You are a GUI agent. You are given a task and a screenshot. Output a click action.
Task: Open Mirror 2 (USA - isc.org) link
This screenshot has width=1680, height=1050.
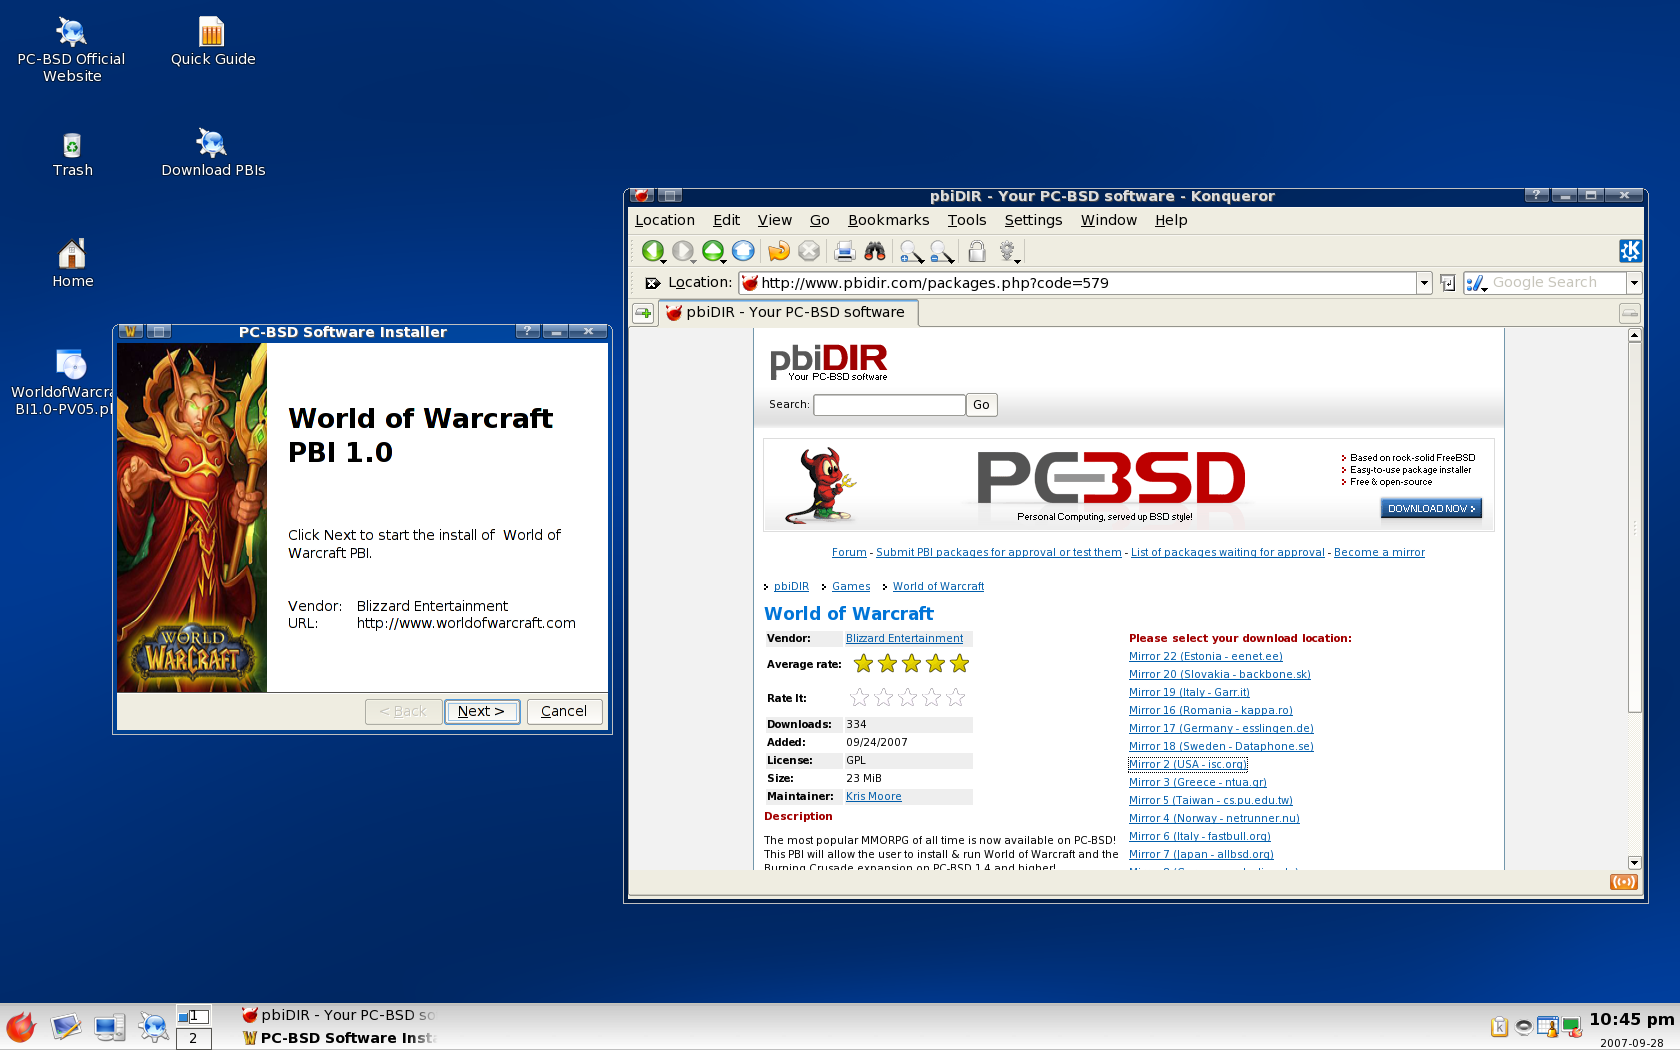point(1188,764)
